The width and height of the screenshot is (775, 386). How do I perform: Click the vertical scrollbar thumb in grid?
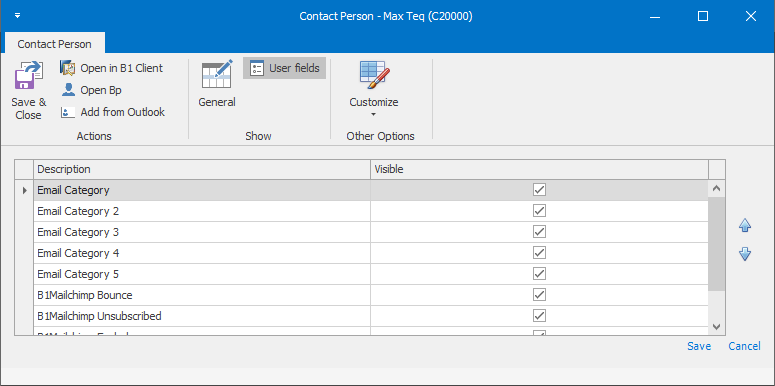tap(717, 244)
